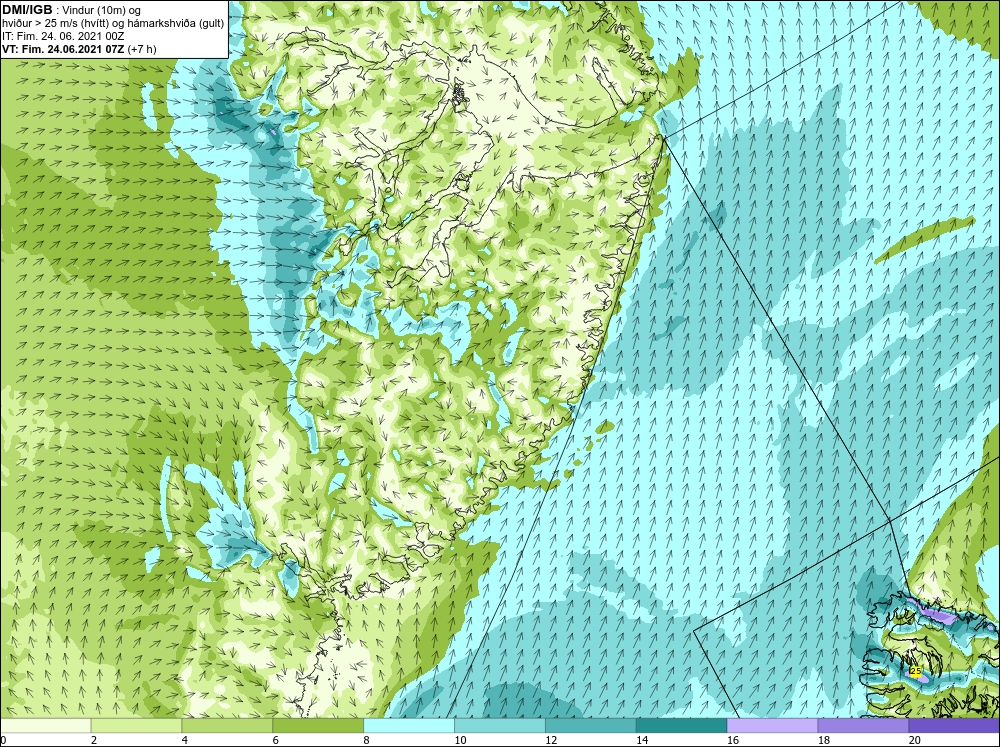Select the 16–18 m/s lavender legend swatch
This screenshot has width=1000, height=747.
pyautogui.click(x=772, y=726)
